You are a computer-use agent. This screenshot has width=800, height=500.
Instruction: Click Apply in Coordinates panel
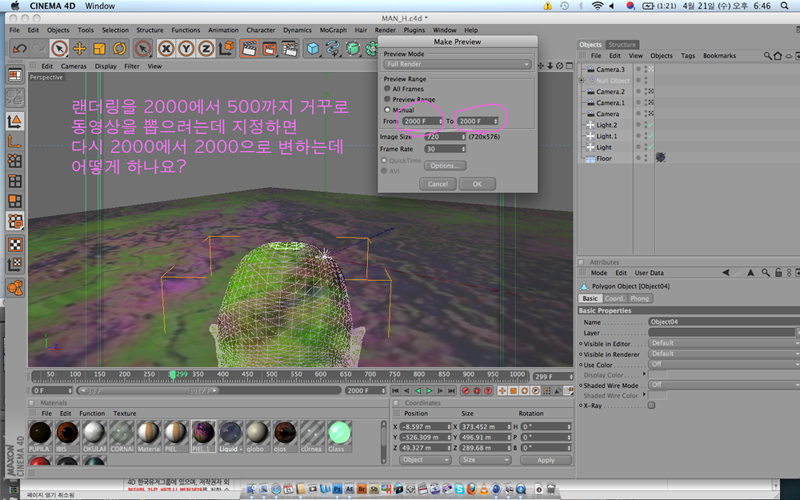click(x=545, y=460)
